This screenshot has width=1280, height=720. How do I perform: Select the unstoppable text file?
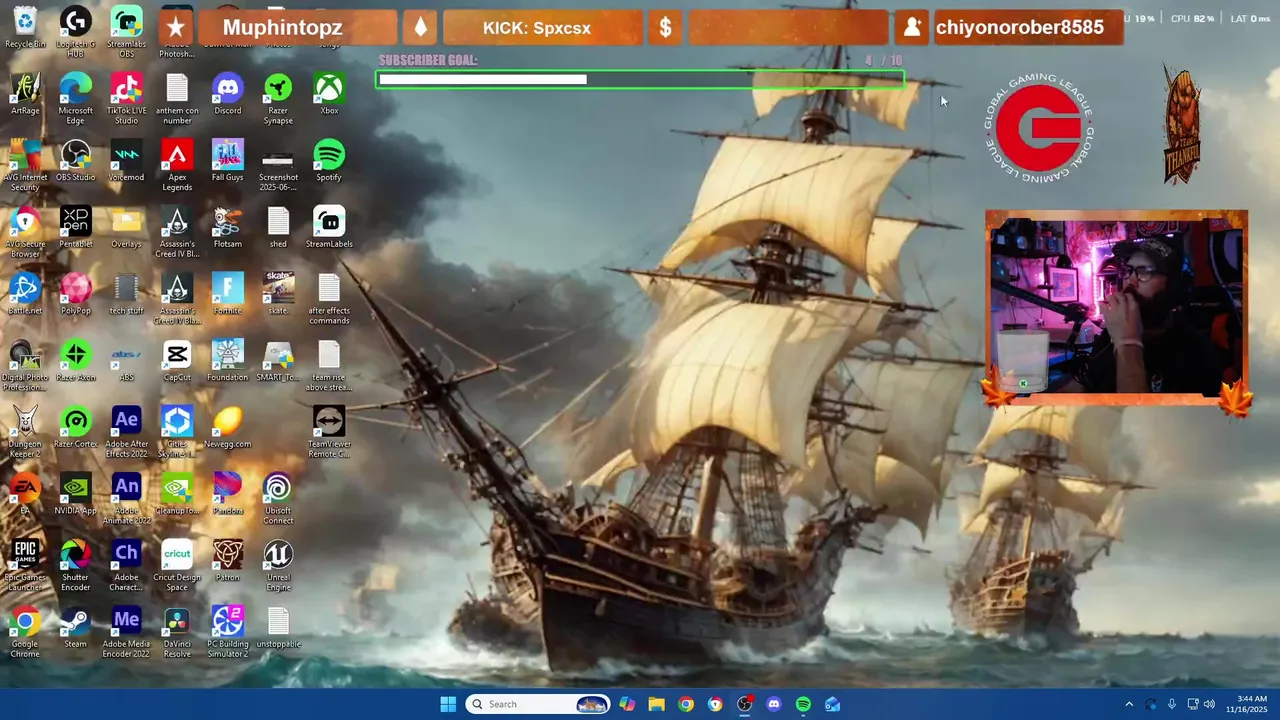[x=278, y=628]
